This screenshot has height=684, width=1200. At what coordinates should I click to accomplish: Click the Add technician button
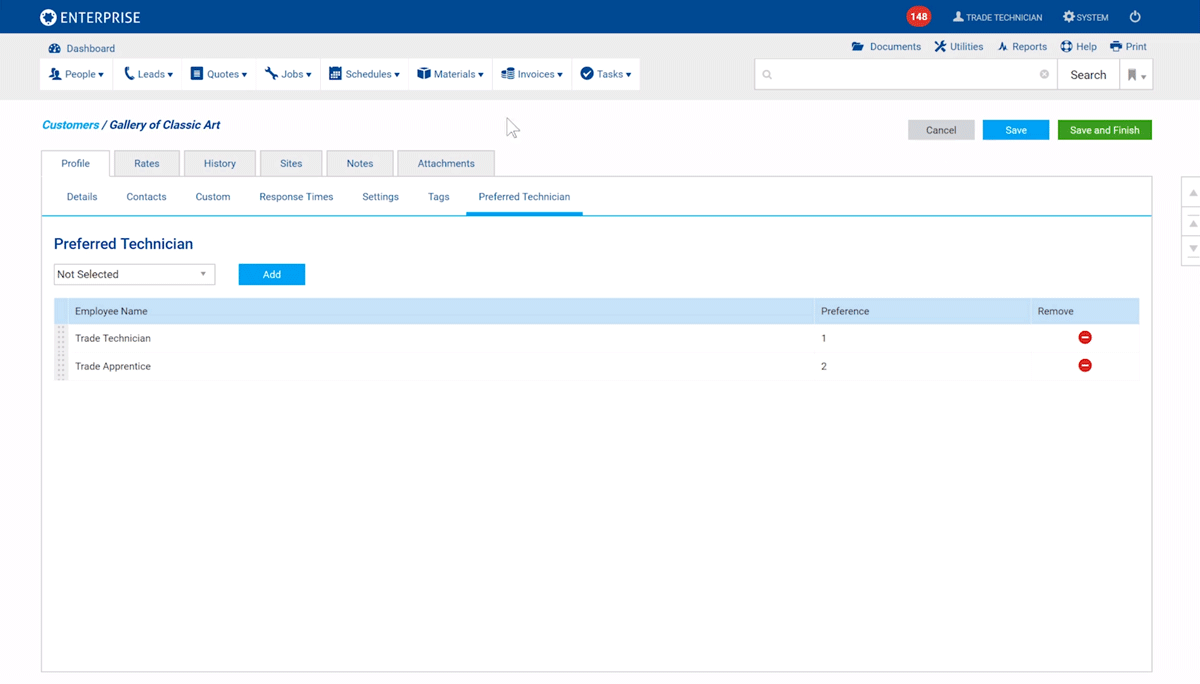272,274
